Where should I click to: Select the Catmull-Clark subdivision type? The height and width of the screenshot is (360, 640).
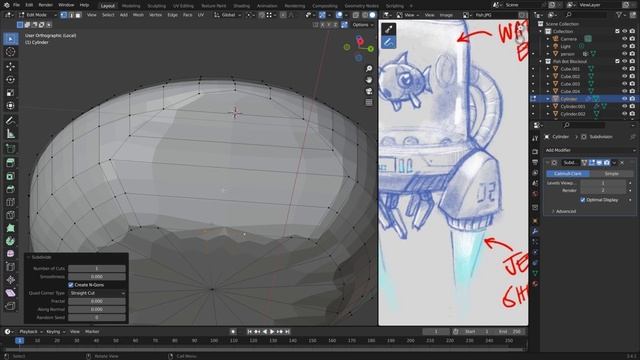[x=568, y=174]
